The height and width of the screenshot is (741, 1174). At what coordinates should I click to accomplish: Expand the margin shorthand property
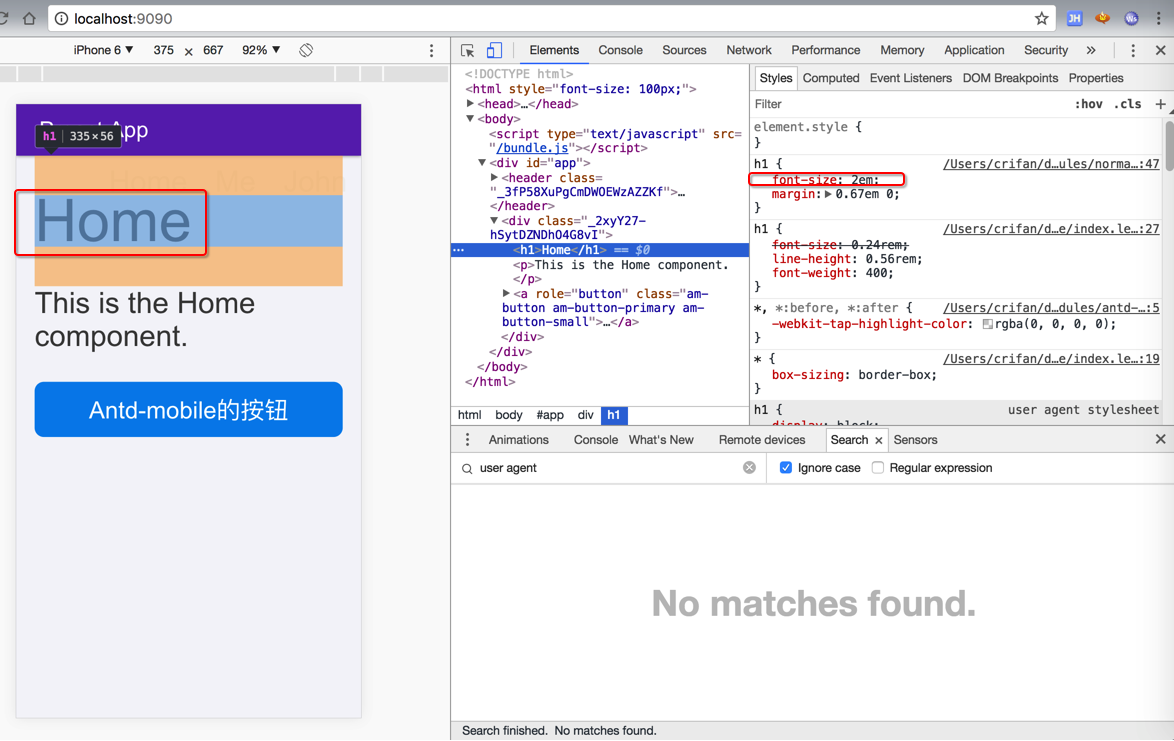(x=828, y=194)
